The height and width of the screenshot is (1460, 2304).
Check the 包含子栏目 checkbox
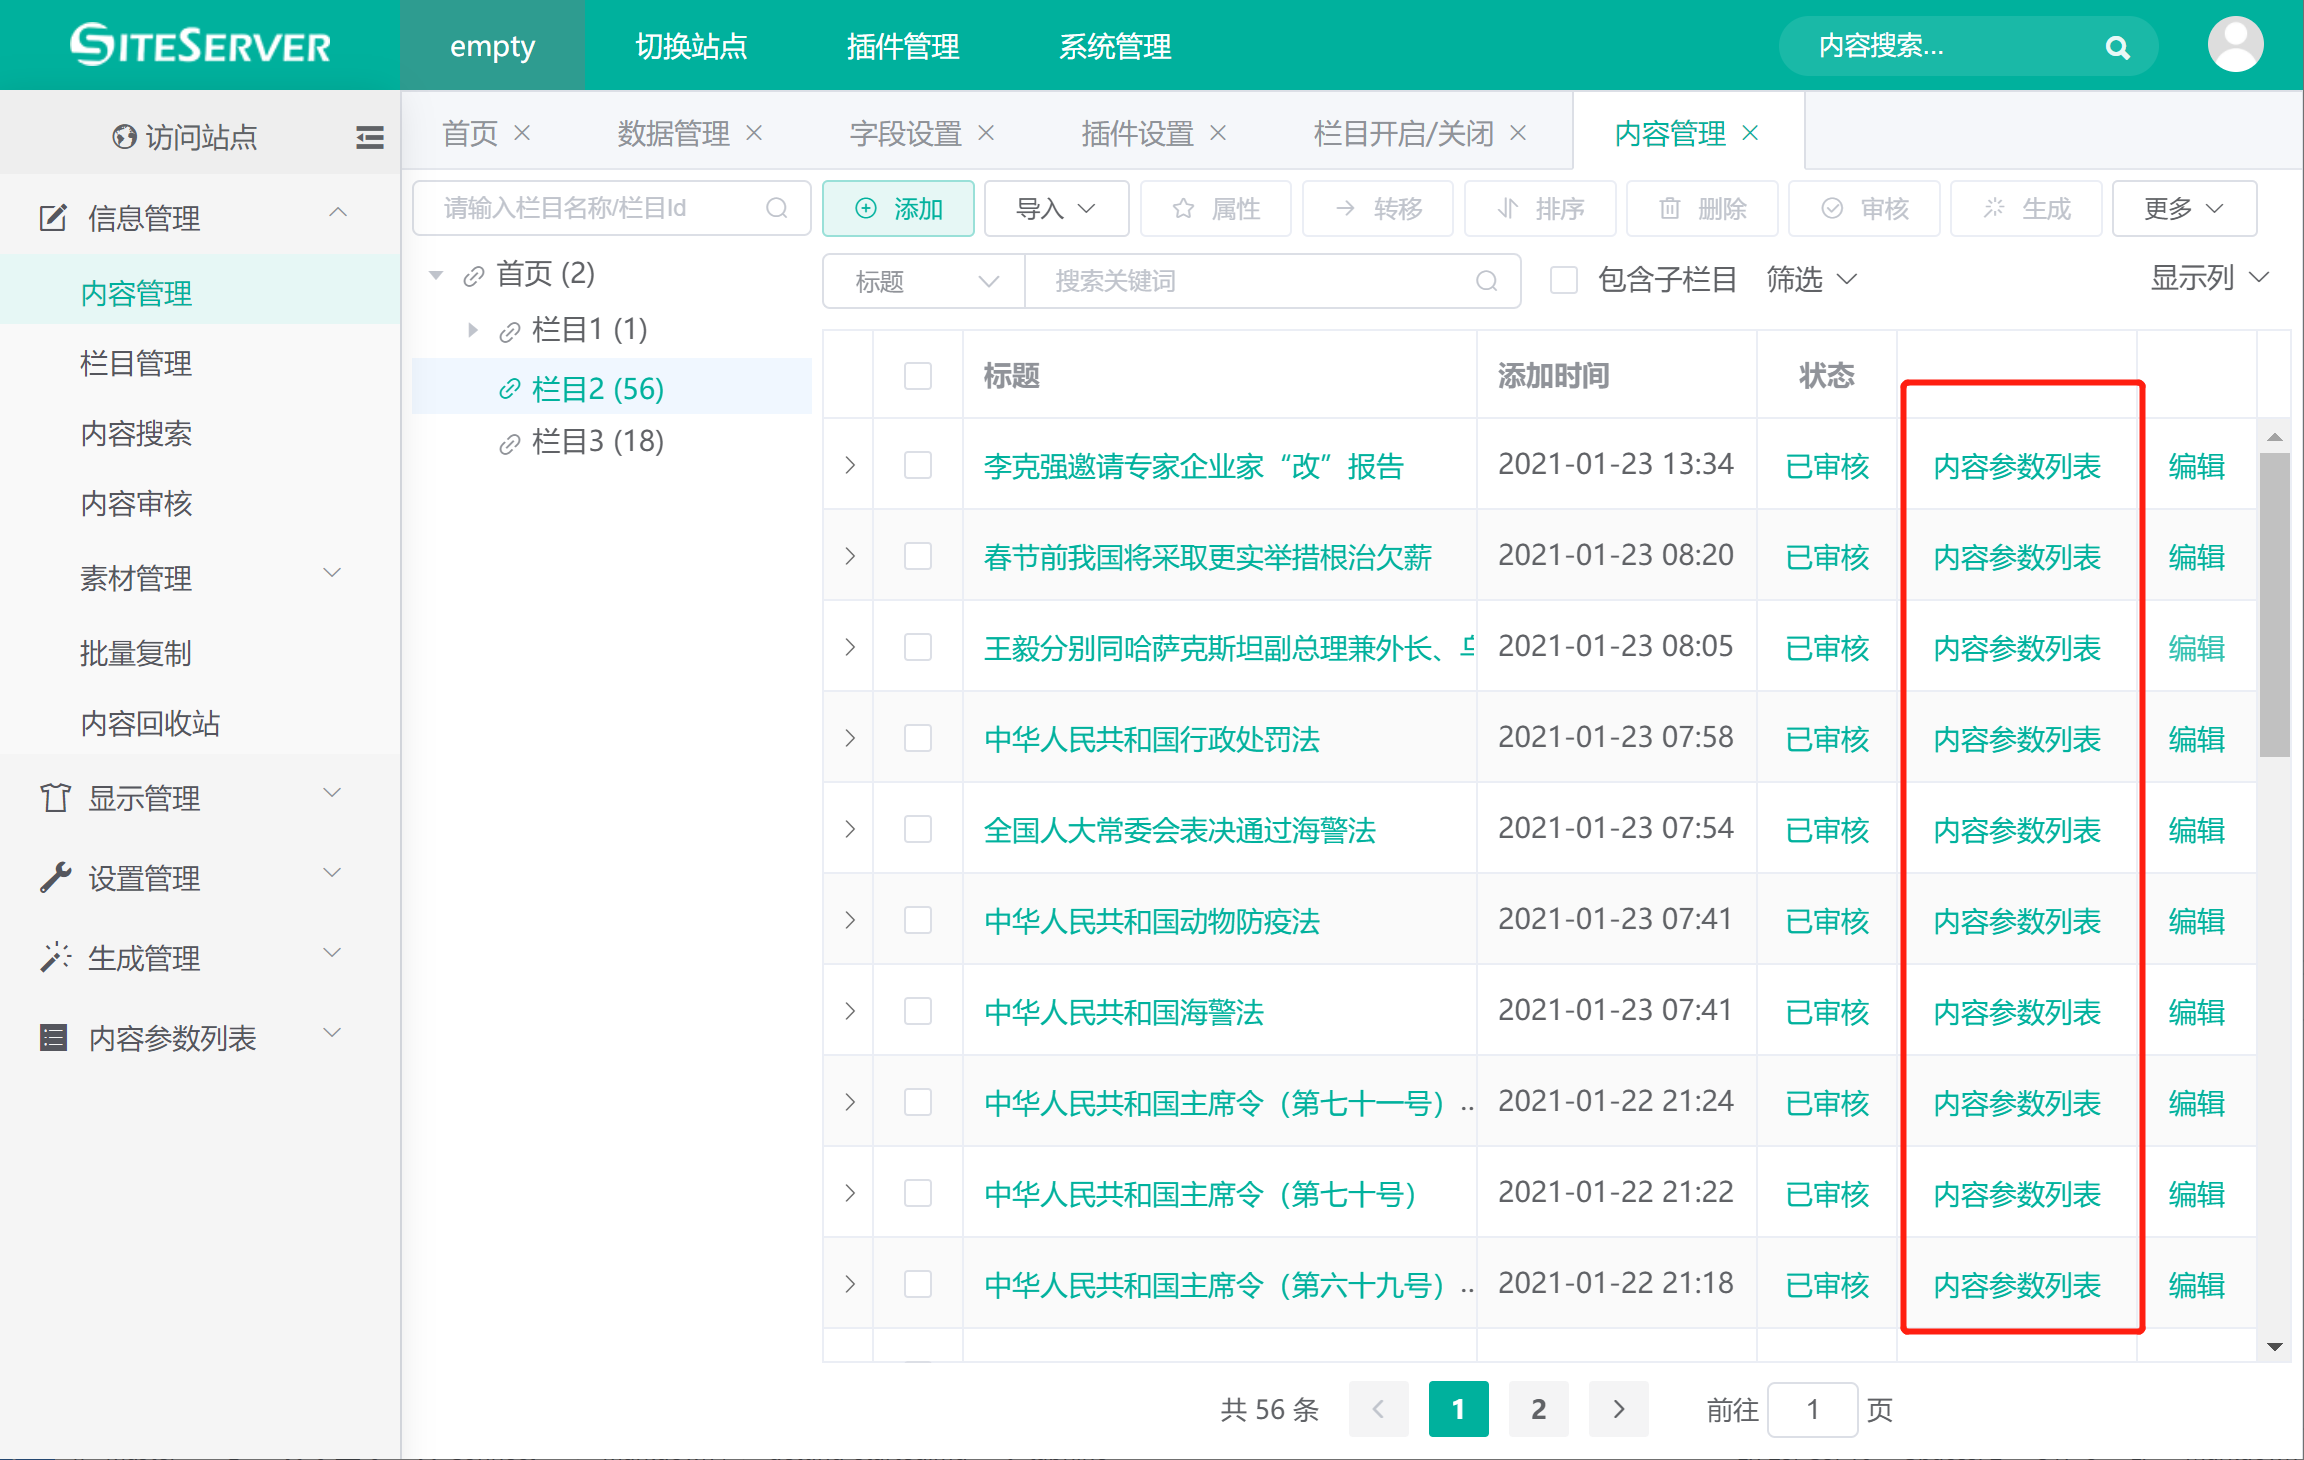(x=1563, y=280)
